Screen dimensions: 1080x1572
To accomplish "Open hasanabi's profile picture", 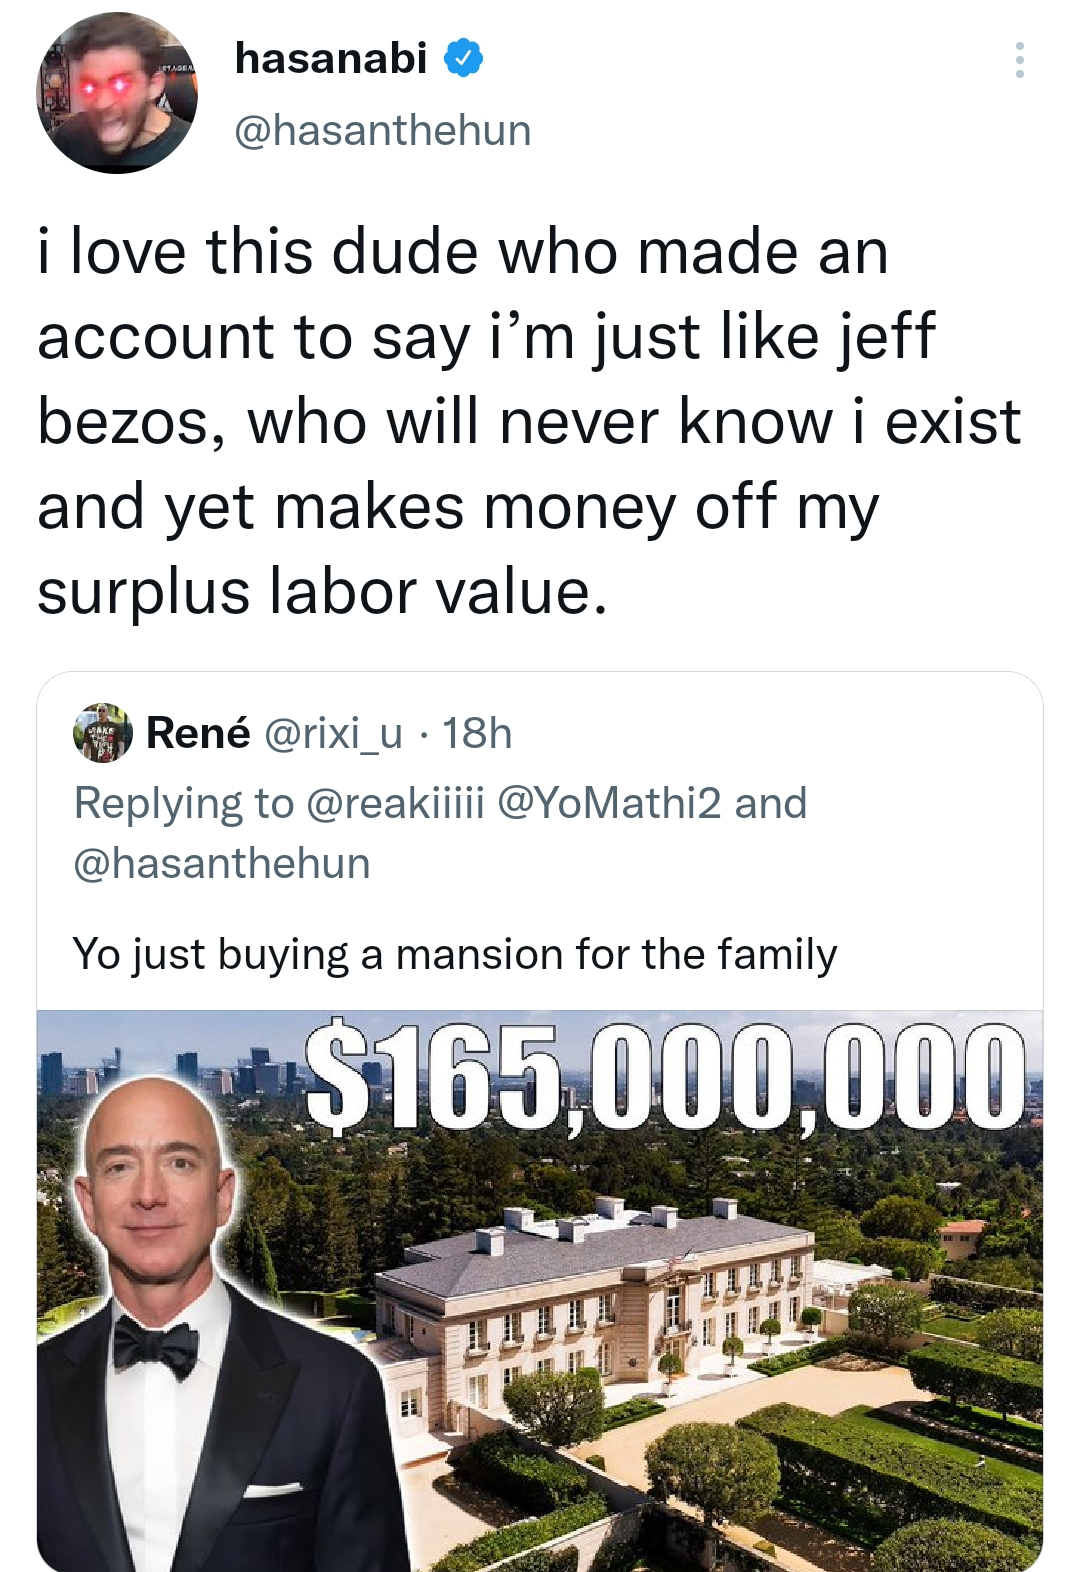I will (117, 93).
